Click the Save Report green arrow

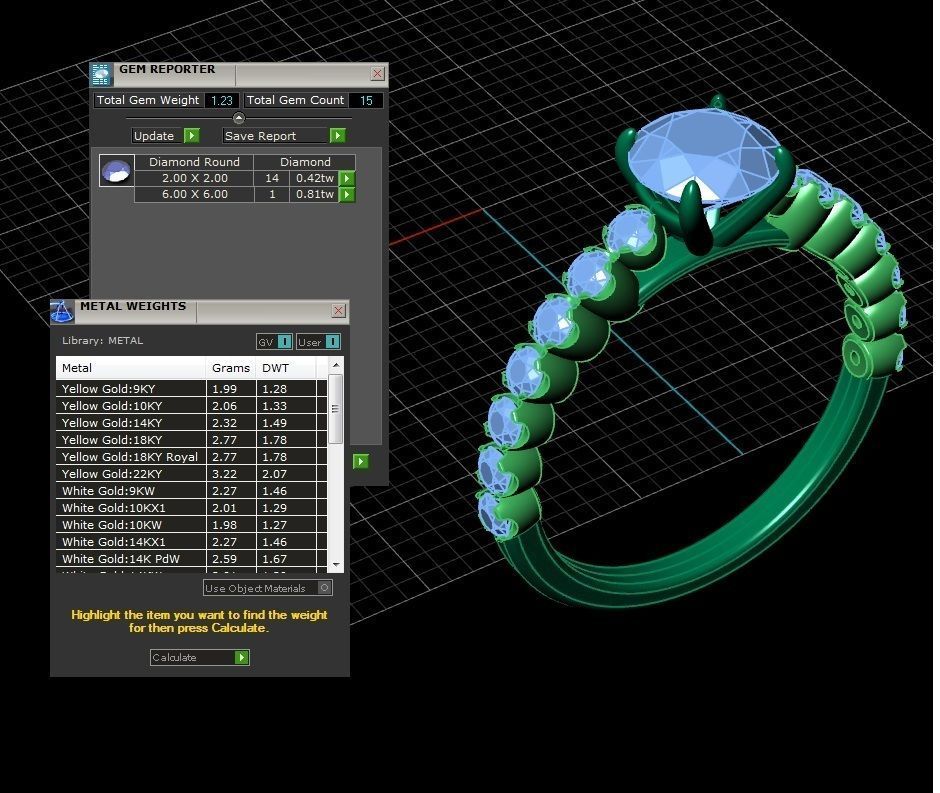coord(338,136)
